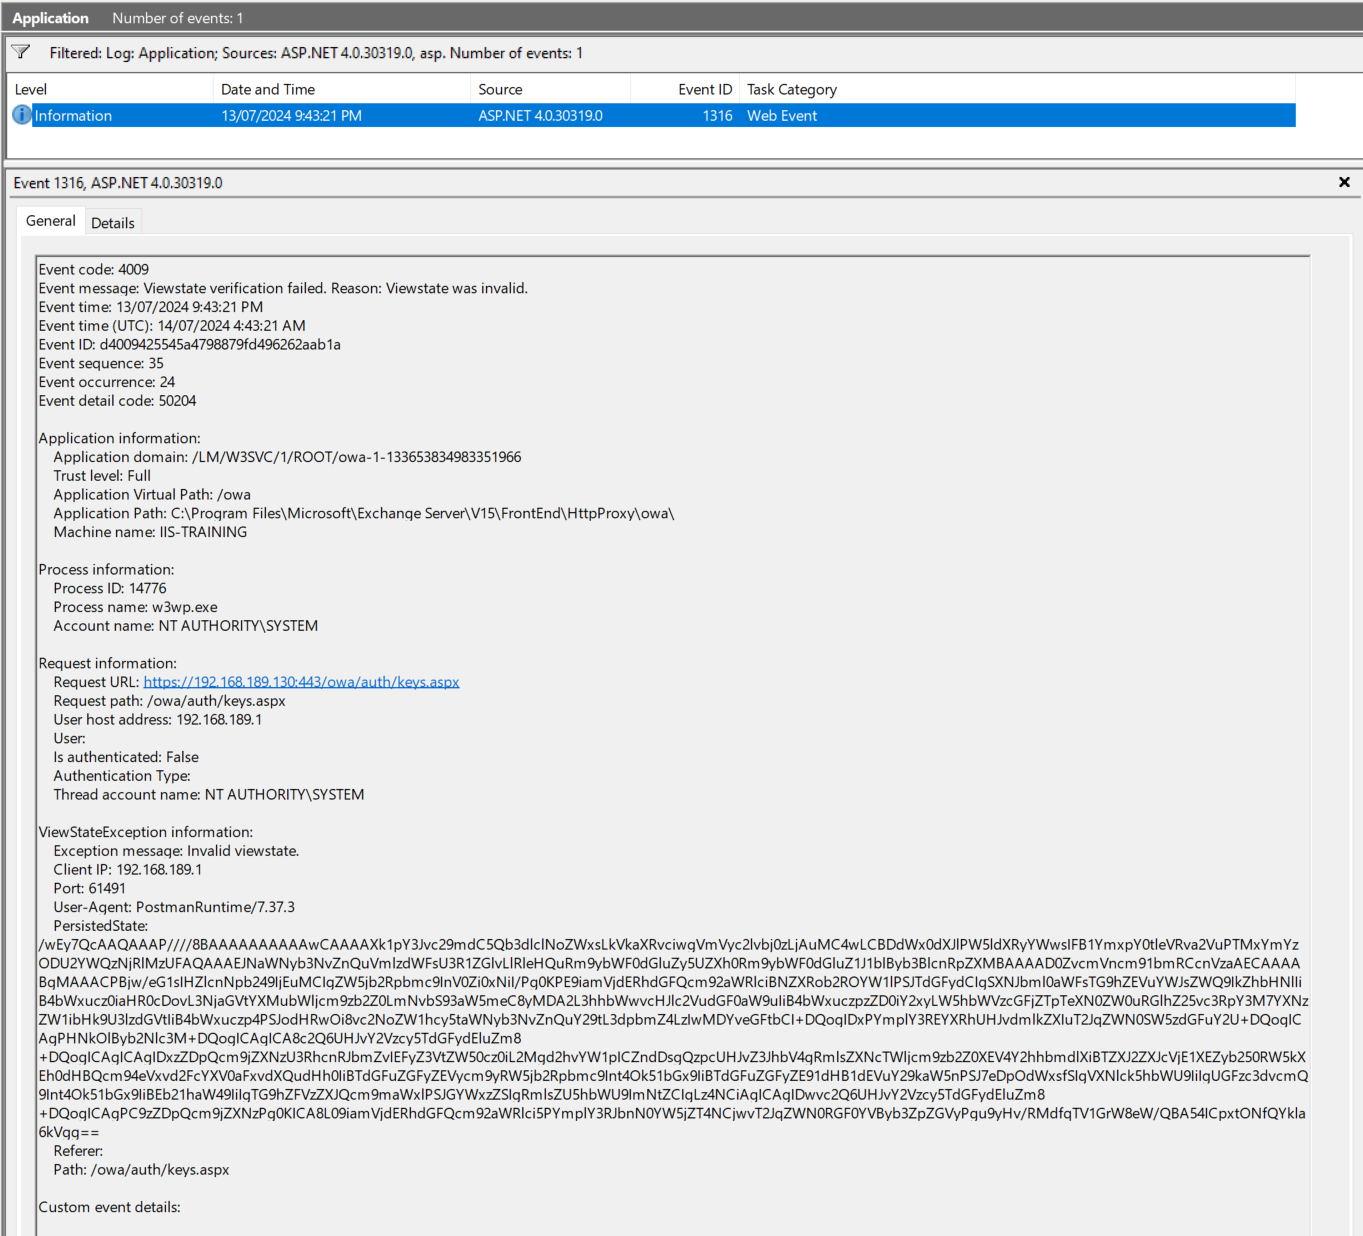
Task: Select the event dated 13/07/2024 9:43:21 PM
Action: pos(291,116)
